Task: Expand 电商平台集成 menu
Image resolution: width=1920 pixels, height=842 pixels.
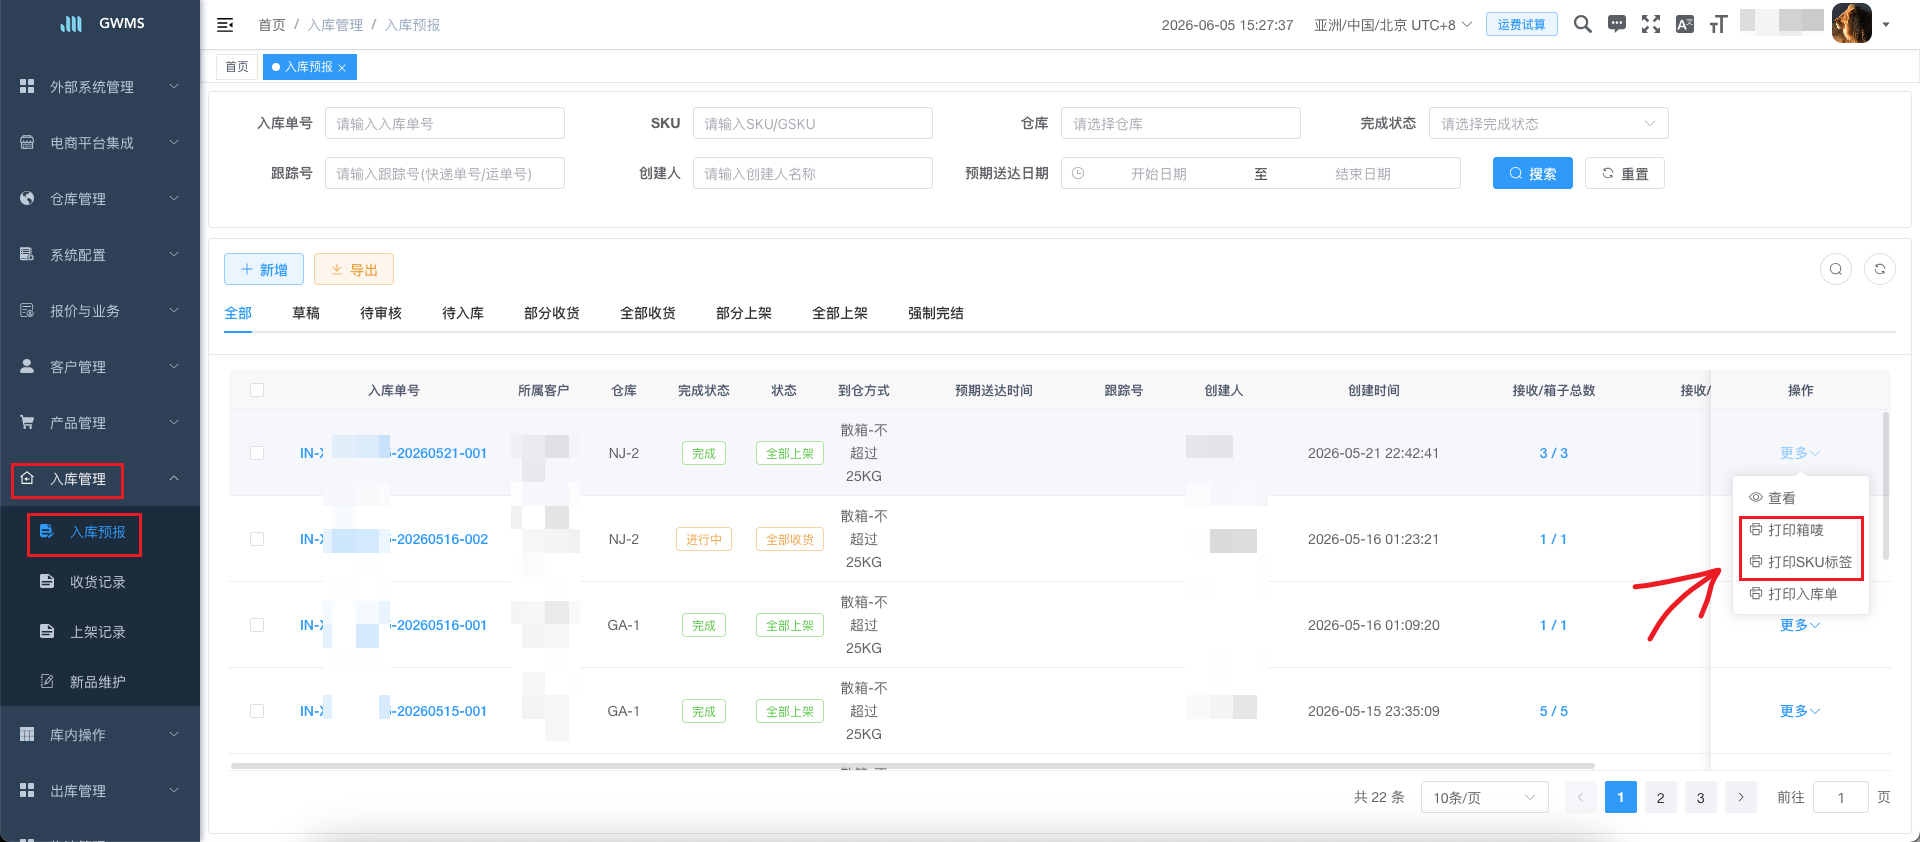Action: (x=100, y=143)
